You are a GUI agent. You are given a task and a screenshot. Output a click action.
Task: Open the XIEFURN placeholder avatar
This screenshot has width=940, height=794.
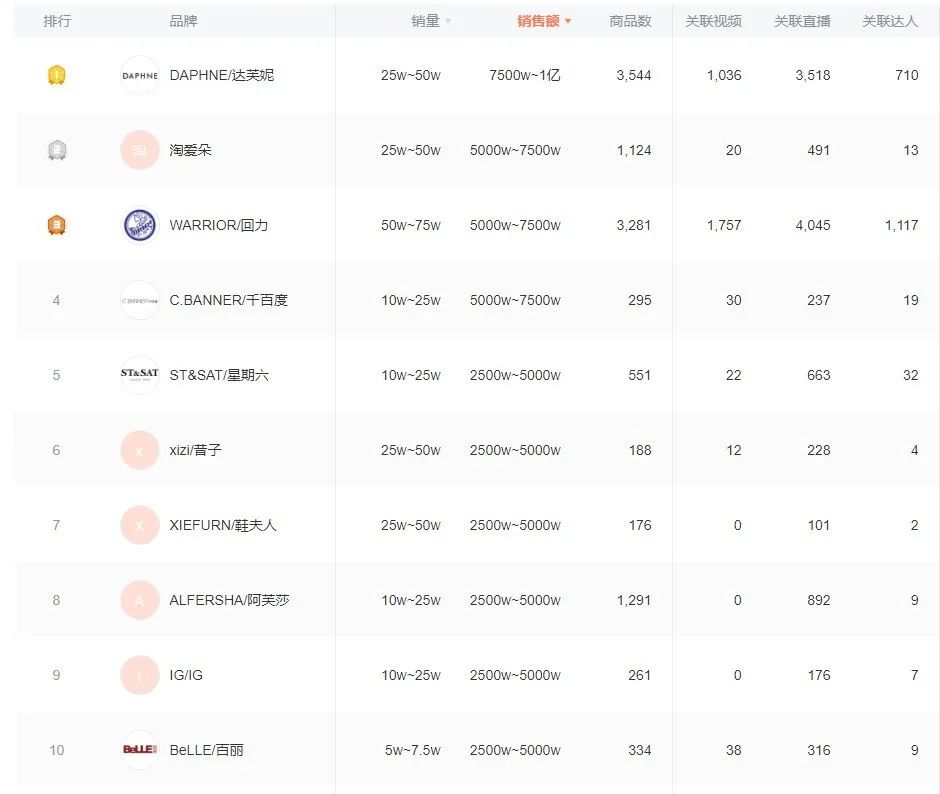pos(140,525)
